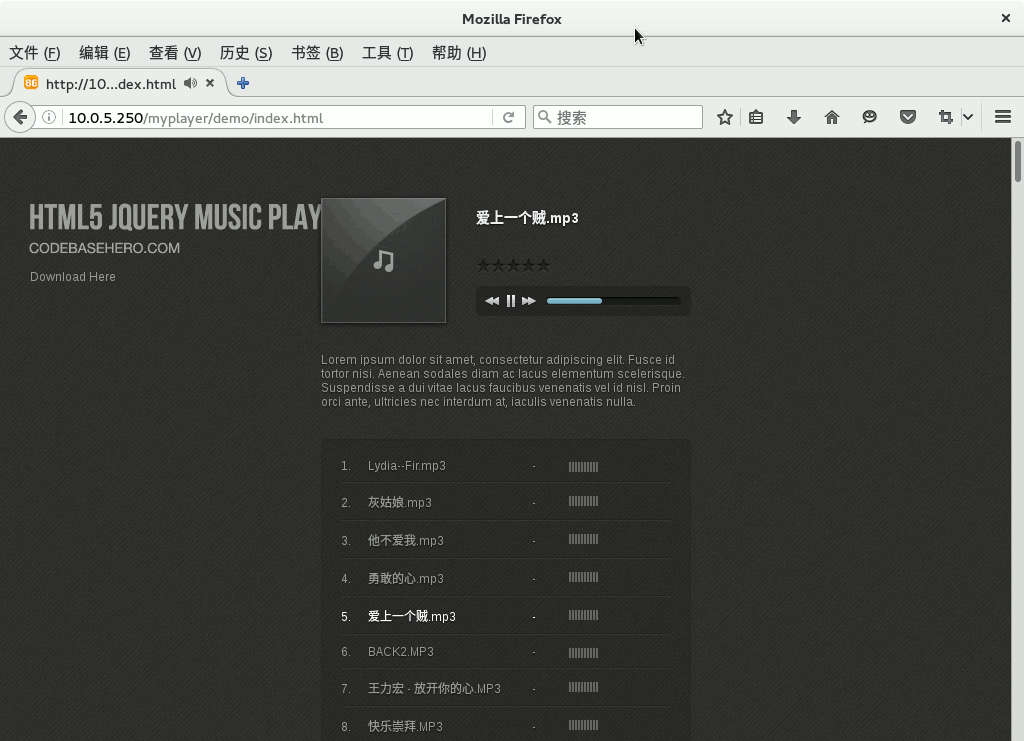Viewport: 1024px width, 741px height.
Task: Click the Download Here link
Action: click(x=72, y=277)
